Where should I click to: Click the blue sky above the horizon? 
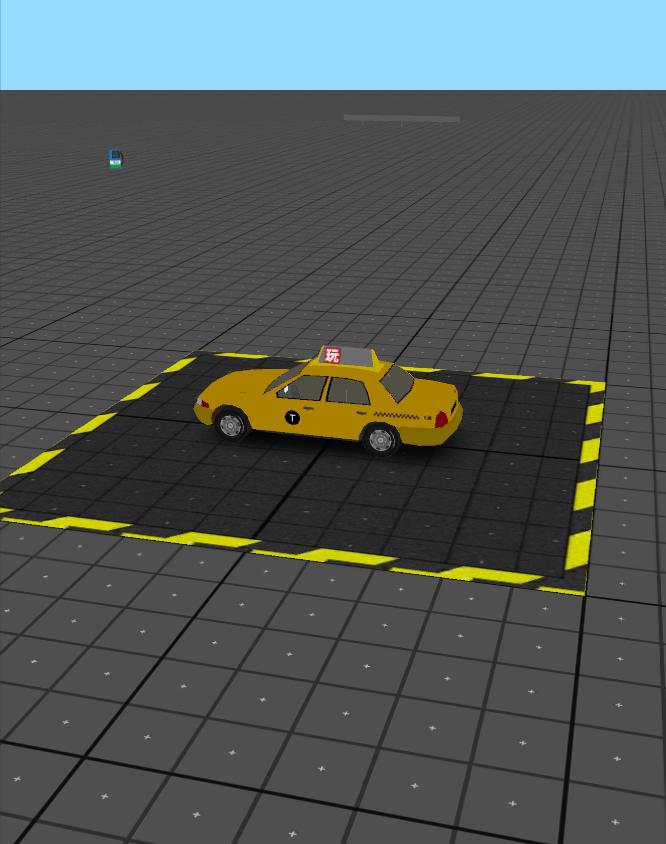pyautogui.click(x=333, y=45)
